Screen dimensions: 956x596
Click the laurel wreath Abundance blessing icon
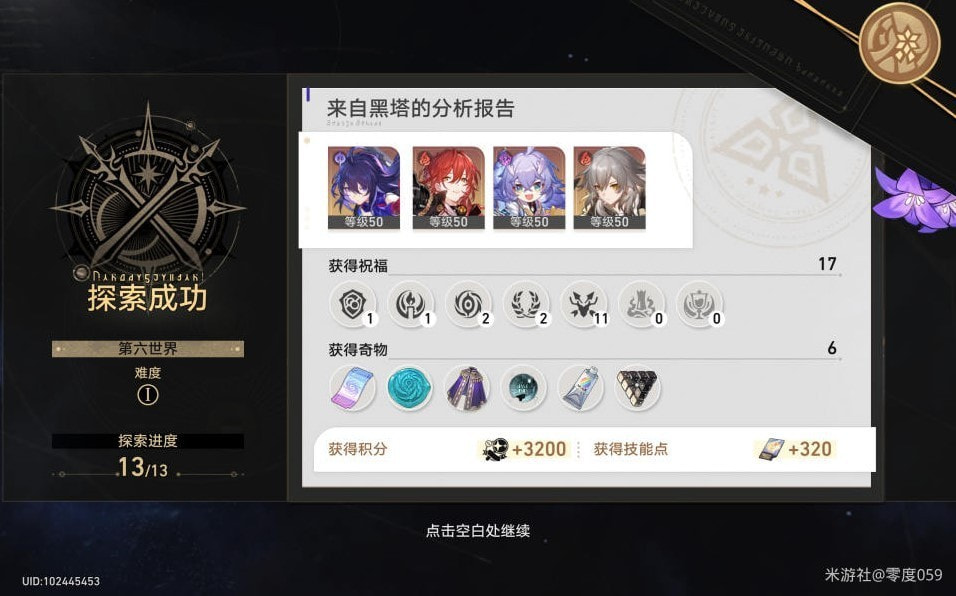tap(526, 304)
